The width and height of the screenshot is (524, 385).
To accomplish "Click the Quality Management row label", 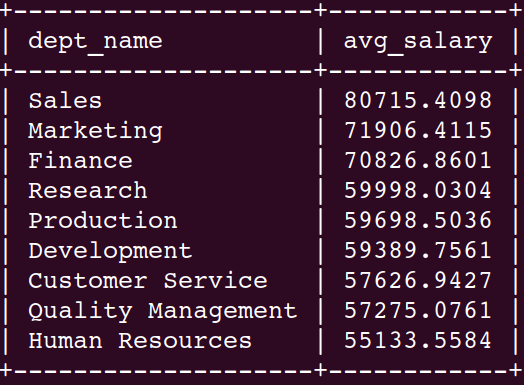I will [163, 311].
